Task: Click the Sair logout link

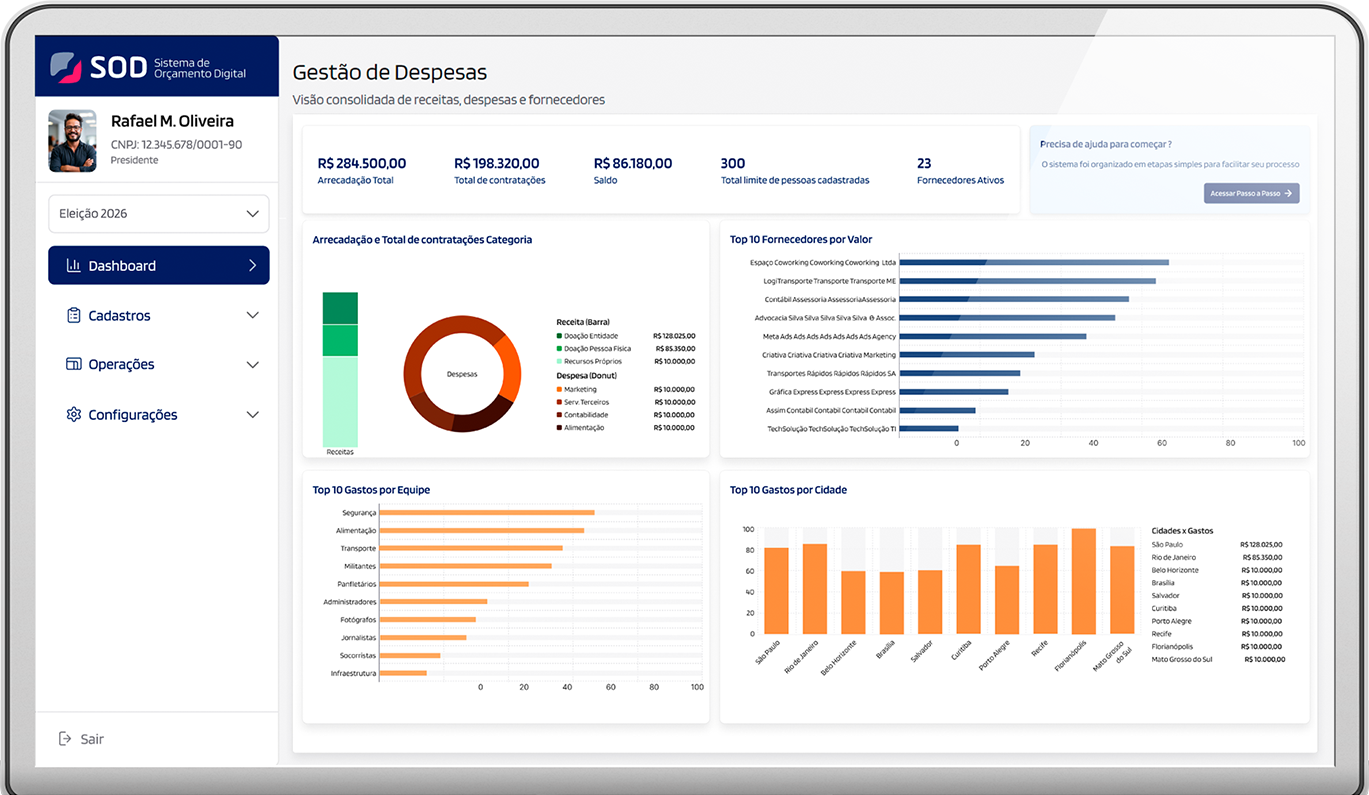Action: point(81,739)
